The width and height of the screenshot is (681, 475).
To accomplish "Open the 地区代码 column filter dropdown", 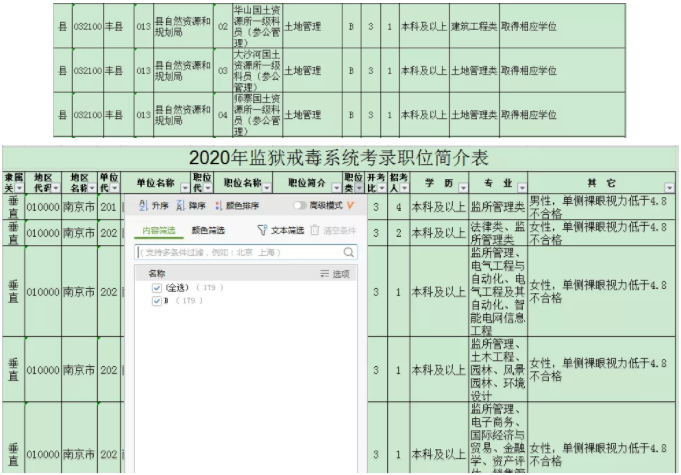I will 56,188.
